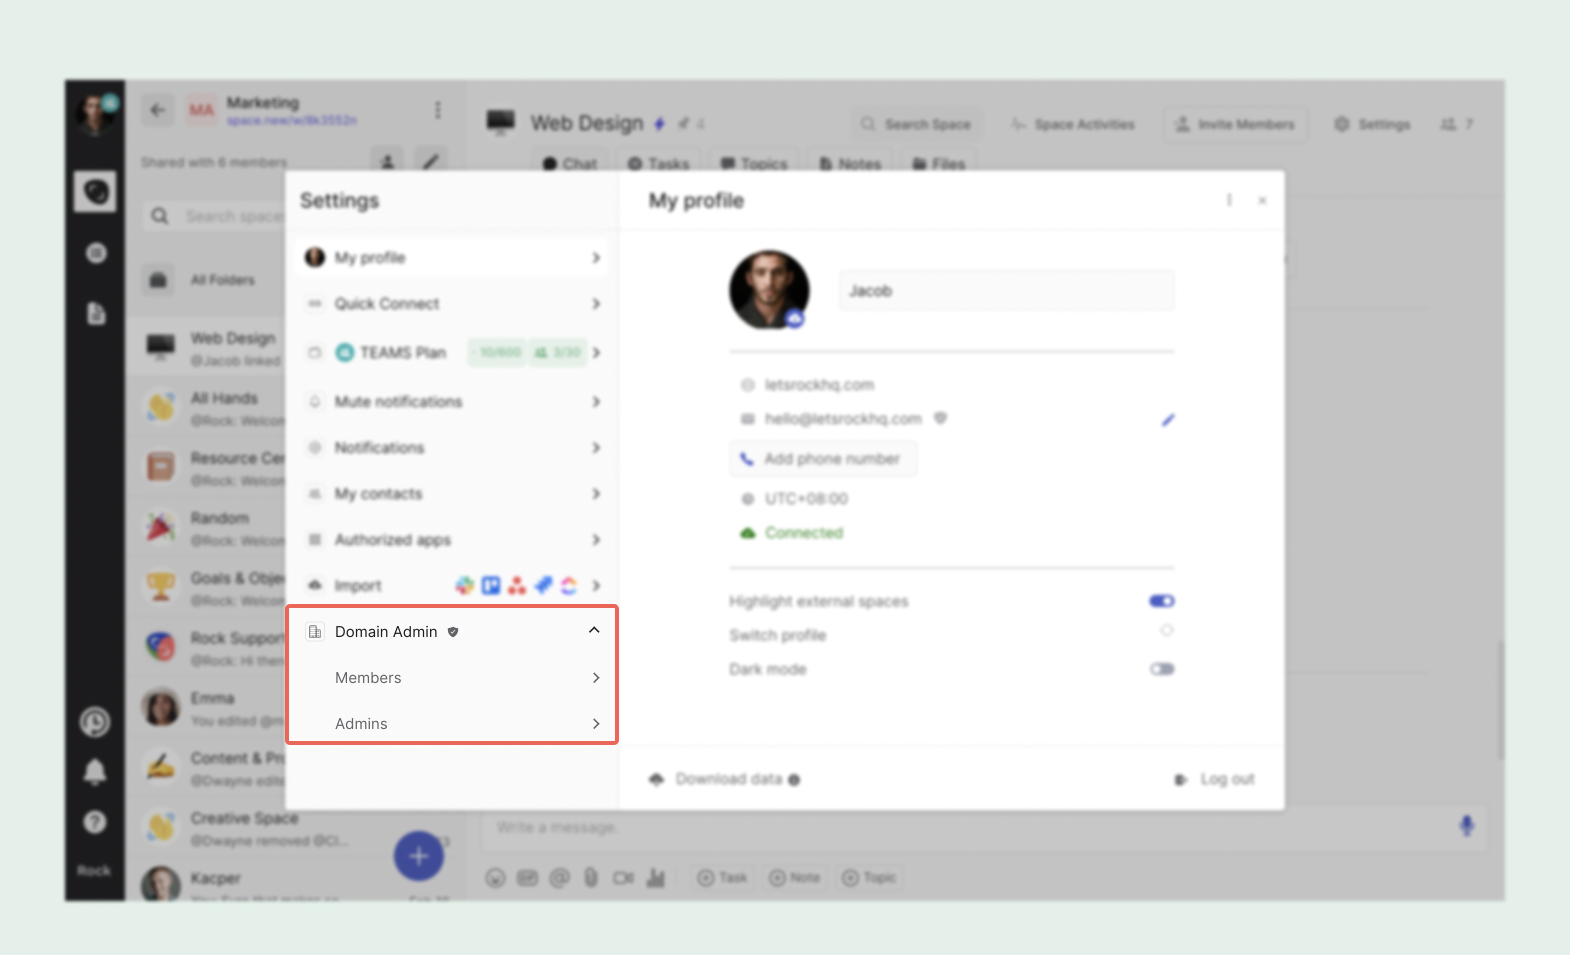Switch to the Topics tab

coord(754,164)
